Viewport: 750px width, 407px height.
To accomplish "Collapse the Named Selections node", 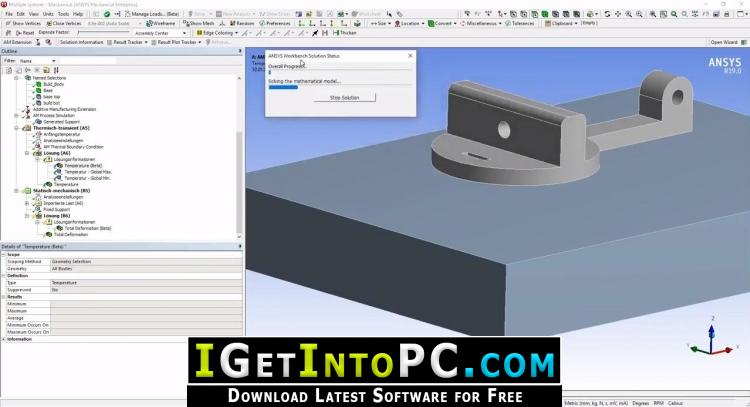I will click(17, 78).
